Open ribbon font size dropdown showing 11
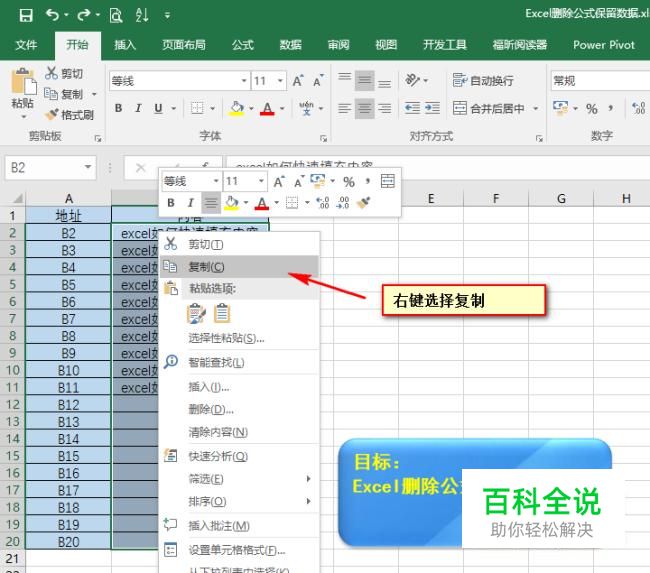 pos(281,80)
